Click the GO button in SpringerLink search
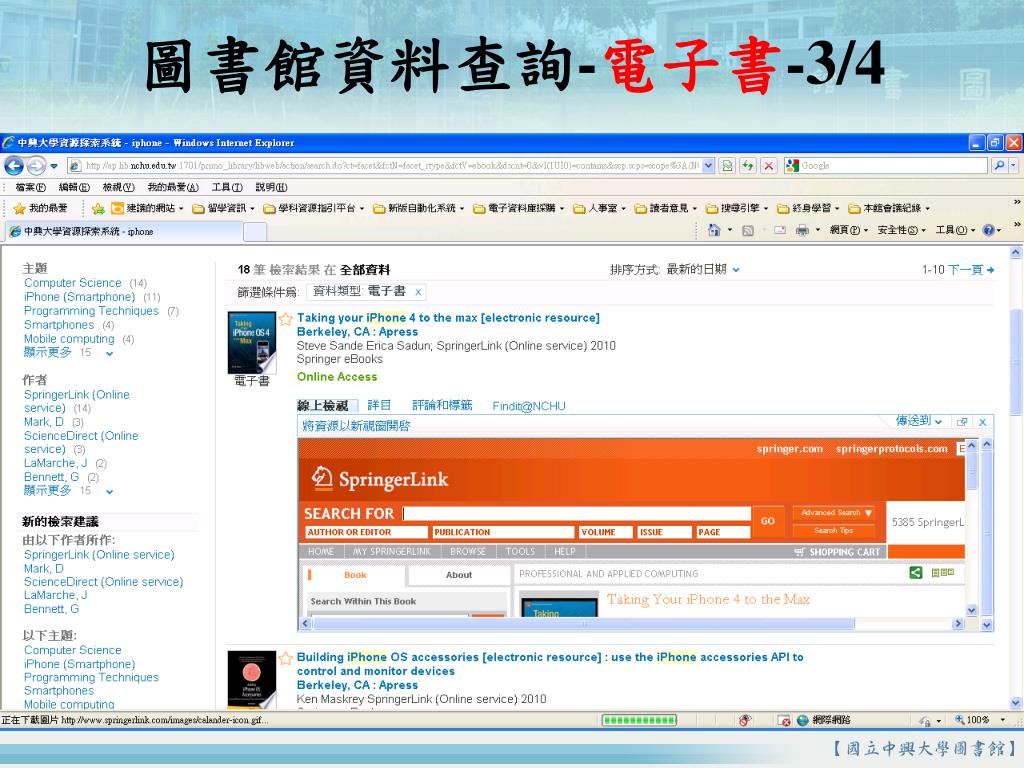The width and height of the screenshot is (1024, 768). (768, 520)
